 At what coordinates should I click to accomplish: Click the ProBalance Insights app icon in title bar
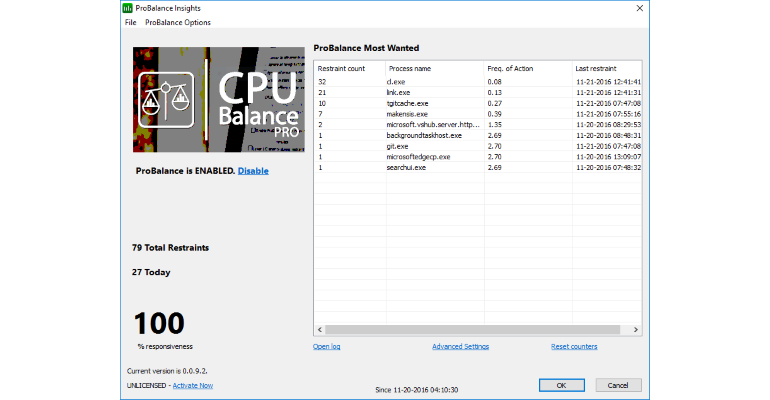(x=128, y=8)
